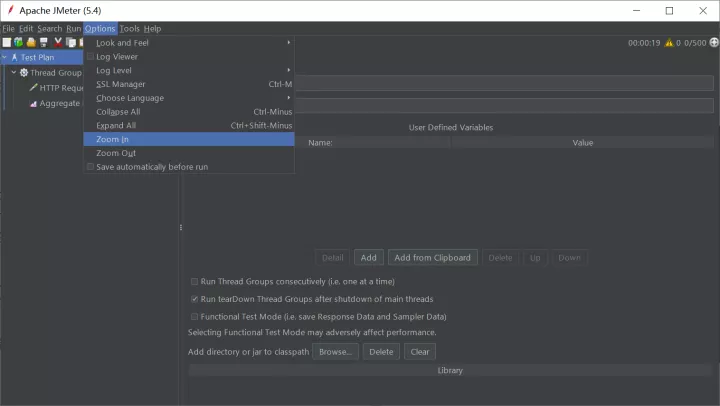Choose Collapse All menu entry
Viewport: 720px width, 406px height.
pos(189,112)
